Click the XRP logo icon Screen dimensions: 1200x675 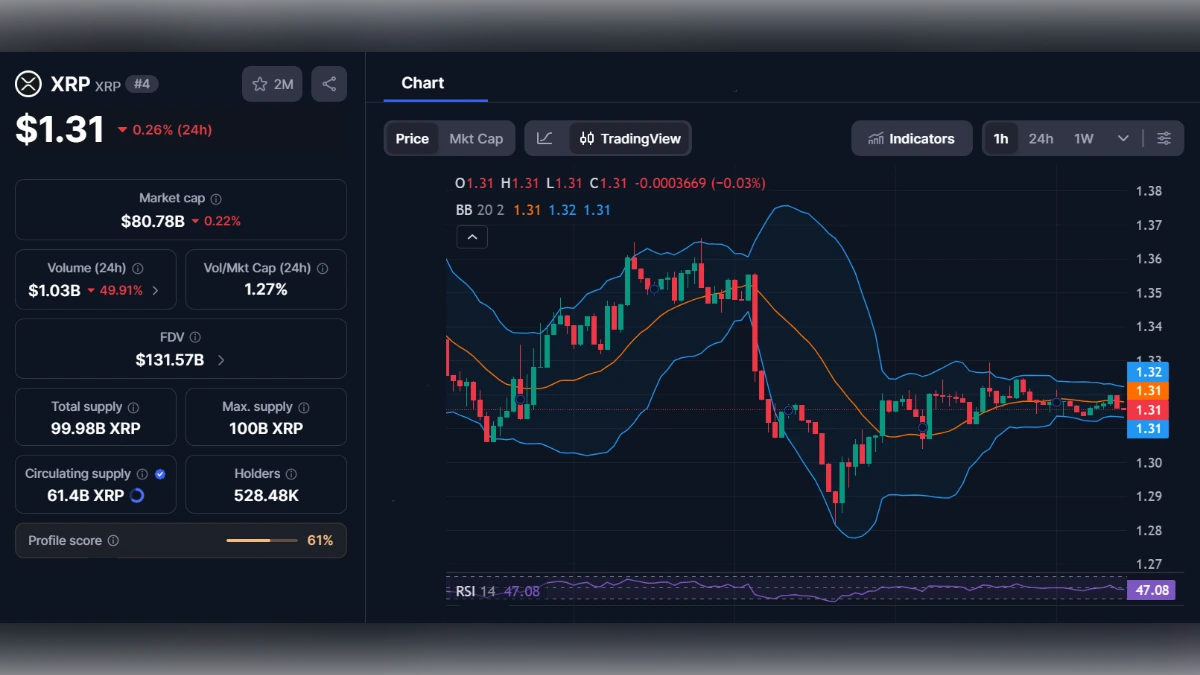25,84
